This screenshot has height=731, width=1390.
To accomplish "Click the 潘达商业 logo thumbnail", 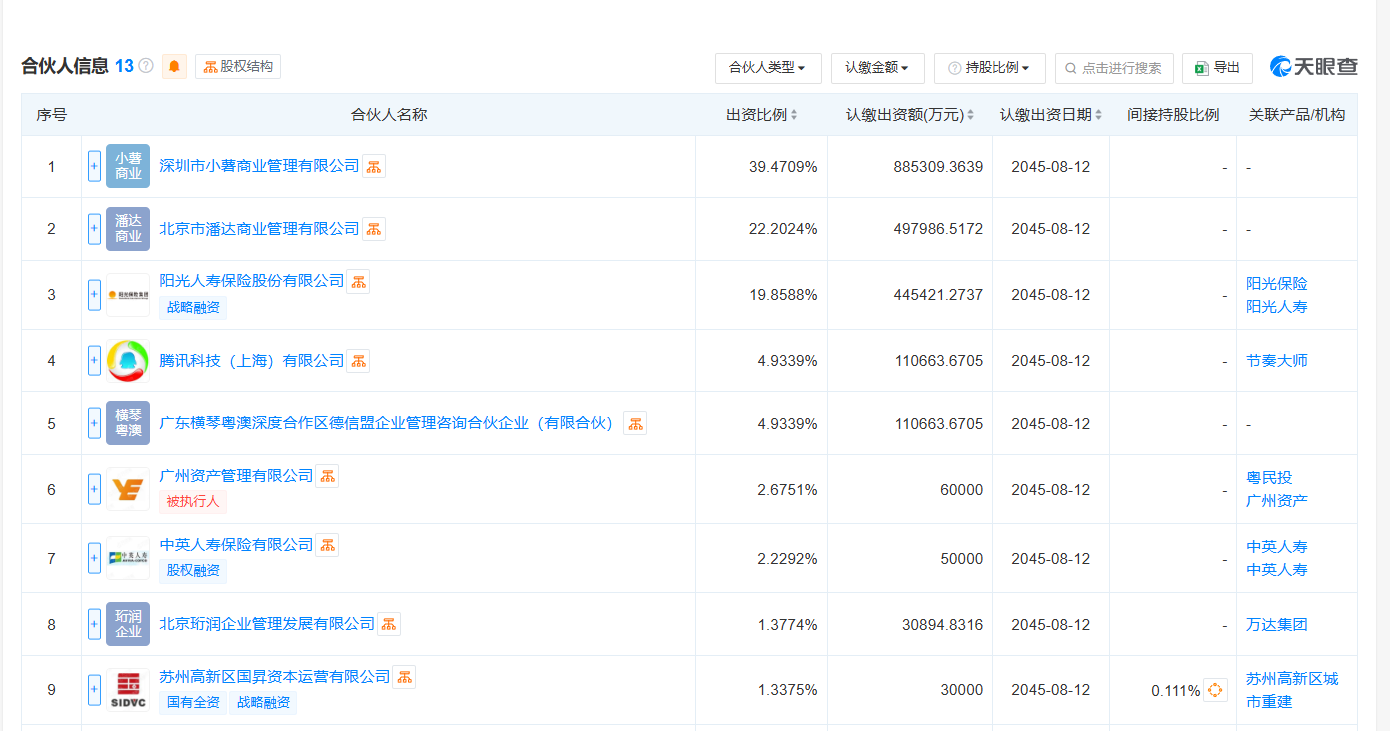I will tap(128, 229).
